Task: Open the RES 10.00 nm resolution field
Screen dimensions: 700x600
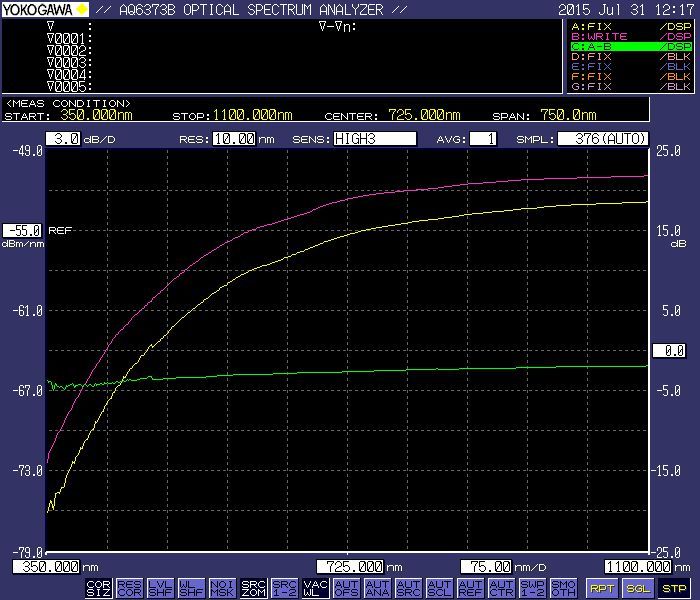Action: click(234, 139)
